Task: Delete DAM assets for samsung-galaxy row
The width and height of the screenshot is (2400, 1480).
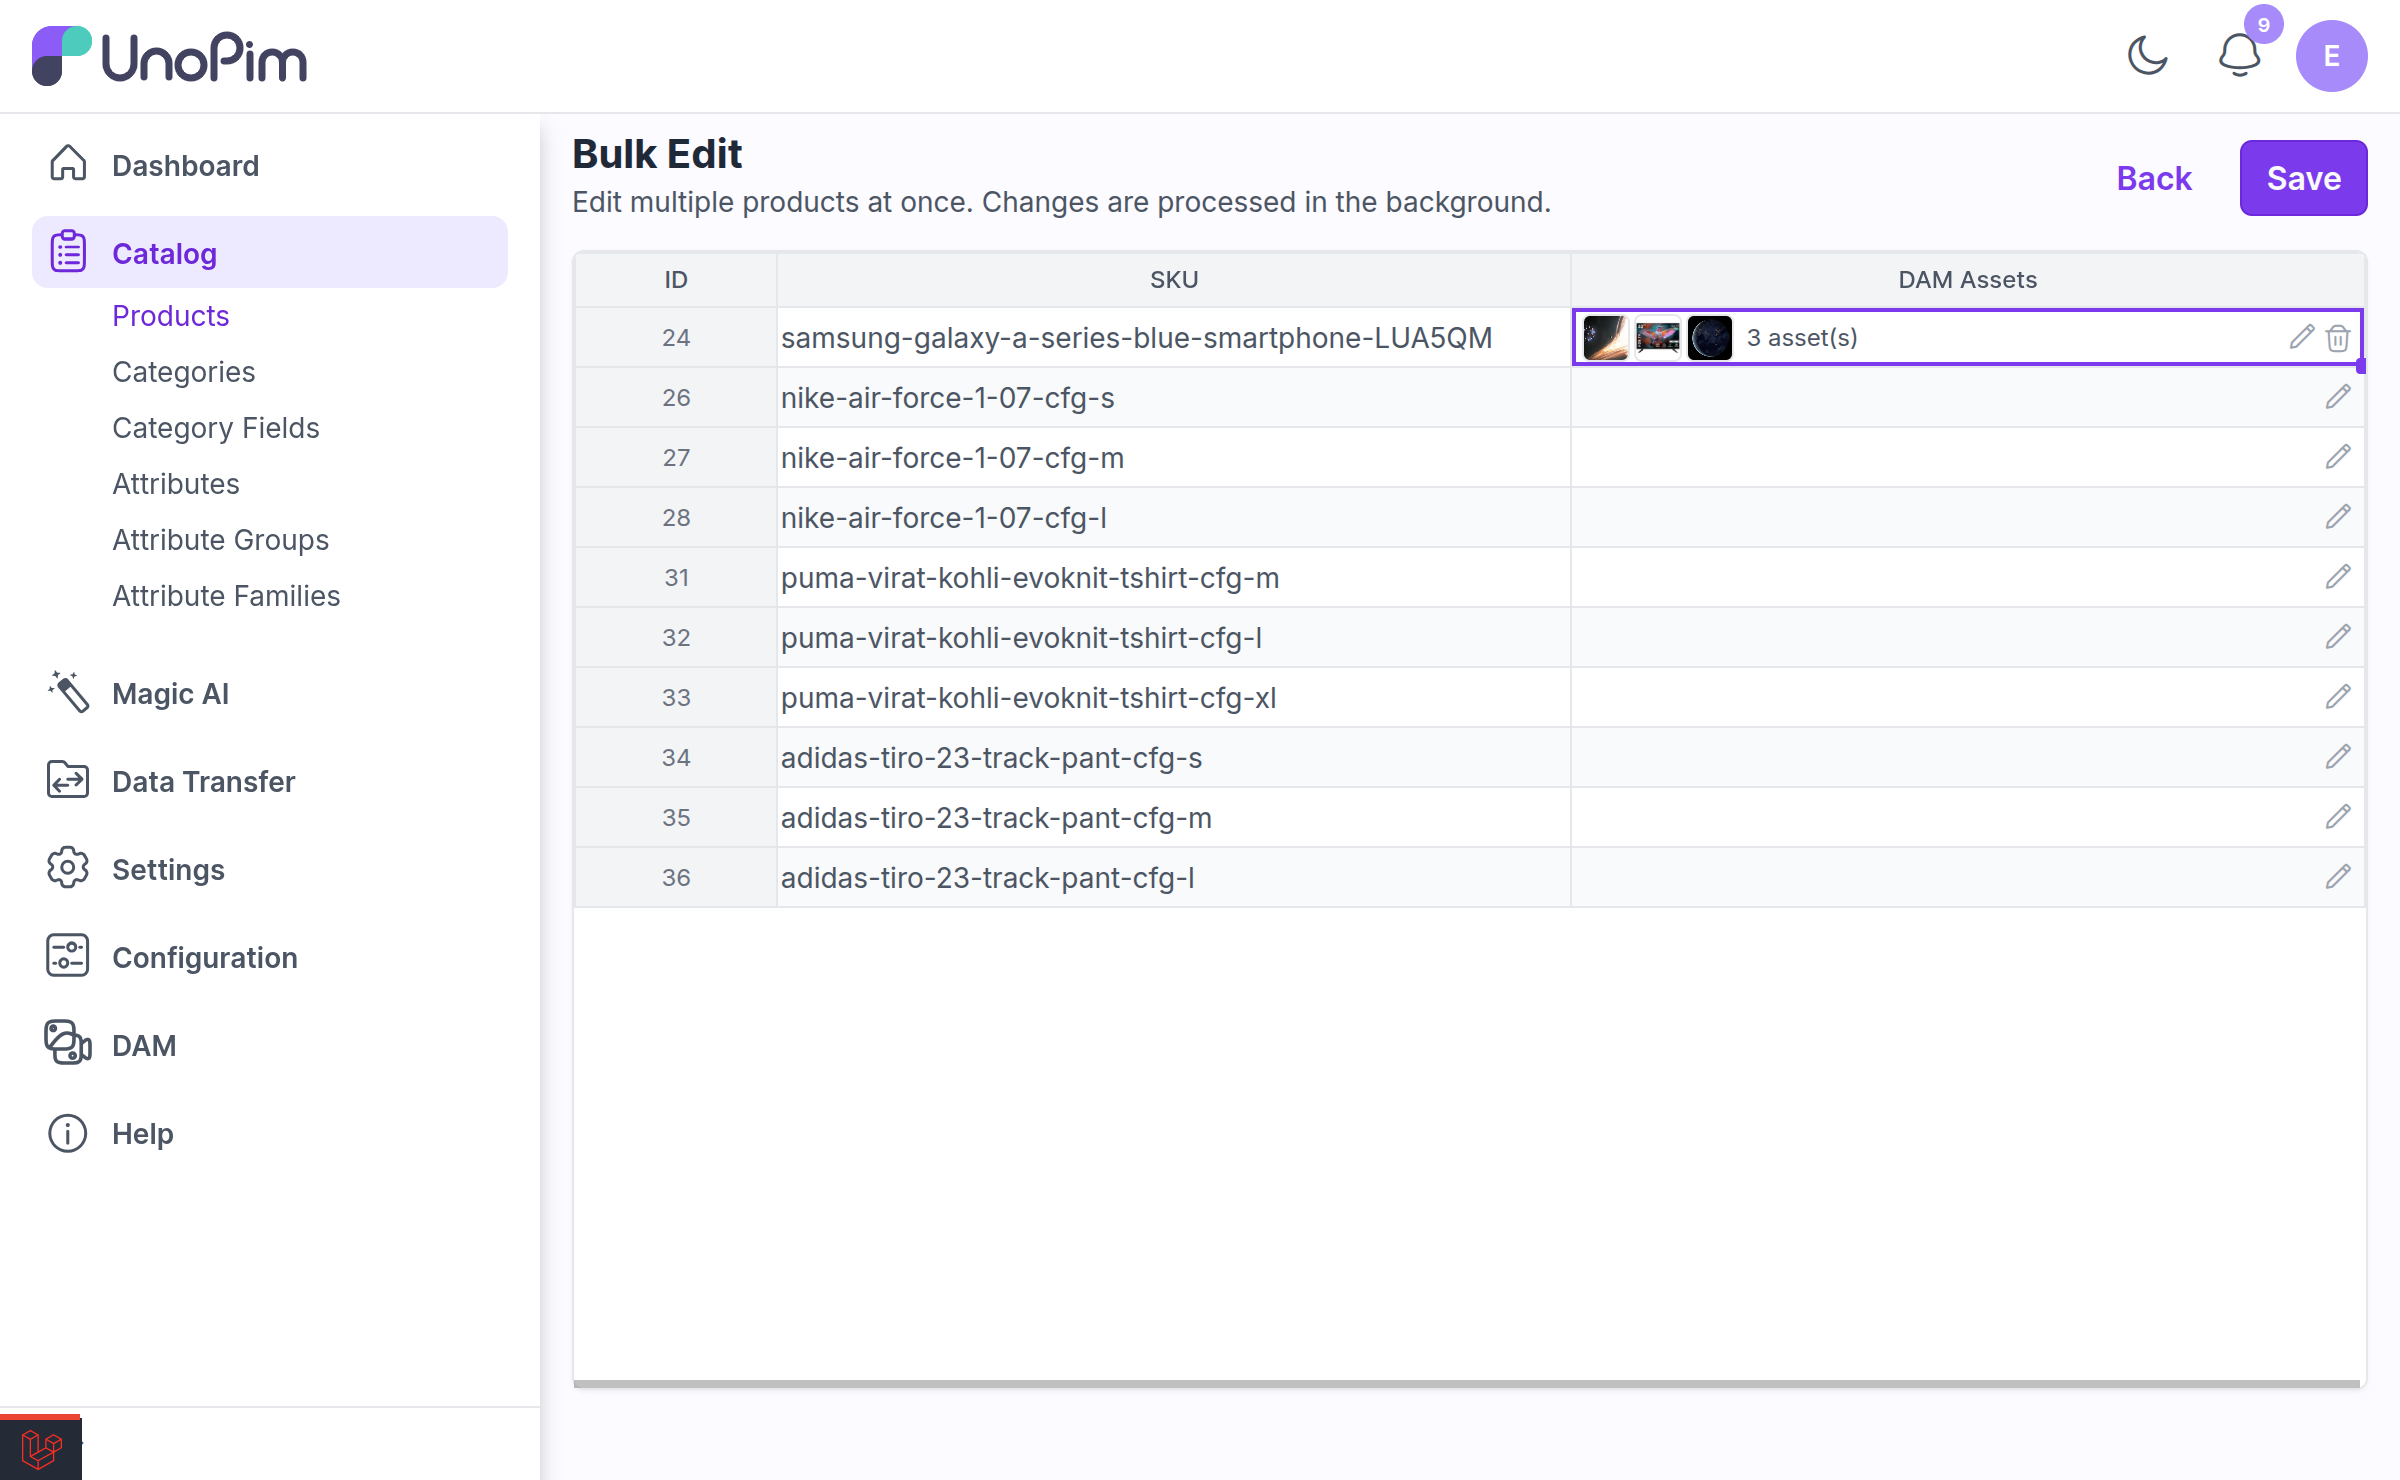Action: 2338,338
